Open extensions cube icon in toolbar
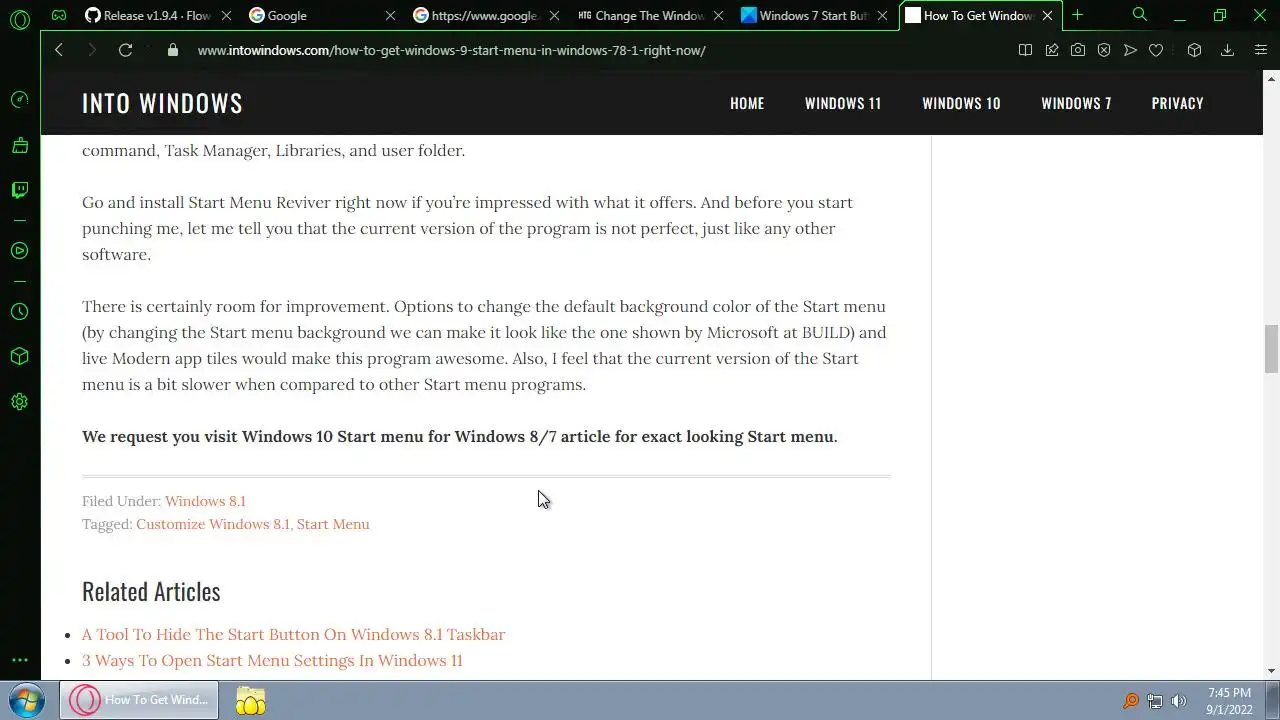Viewport: 1280px width, 720px height. click(x=1194, y=50)
